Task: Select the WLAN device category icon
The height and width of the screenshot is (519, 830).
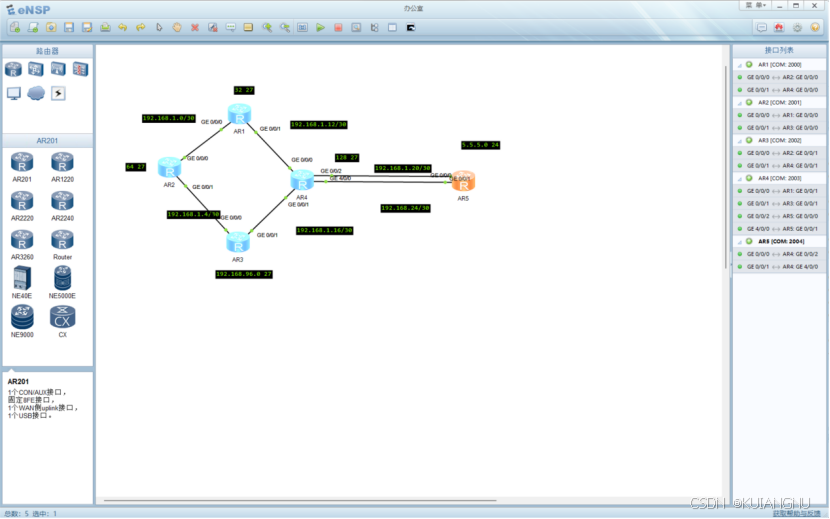Action: [x=58, y=69]
